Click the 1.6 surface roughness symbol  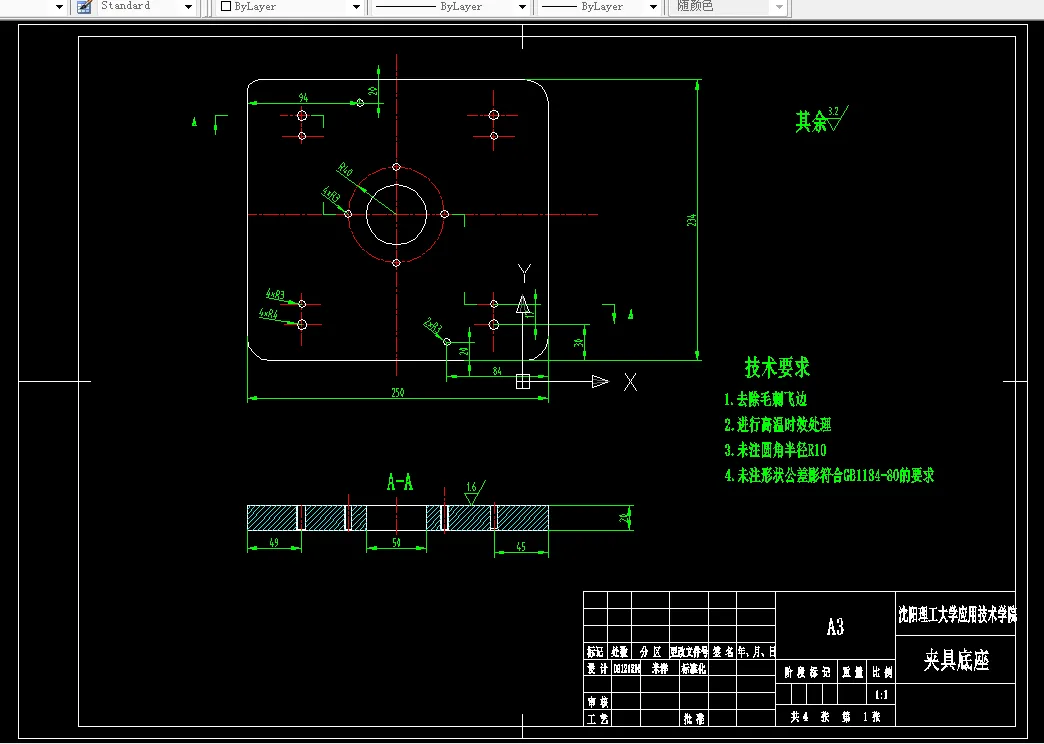click(473, 493)
